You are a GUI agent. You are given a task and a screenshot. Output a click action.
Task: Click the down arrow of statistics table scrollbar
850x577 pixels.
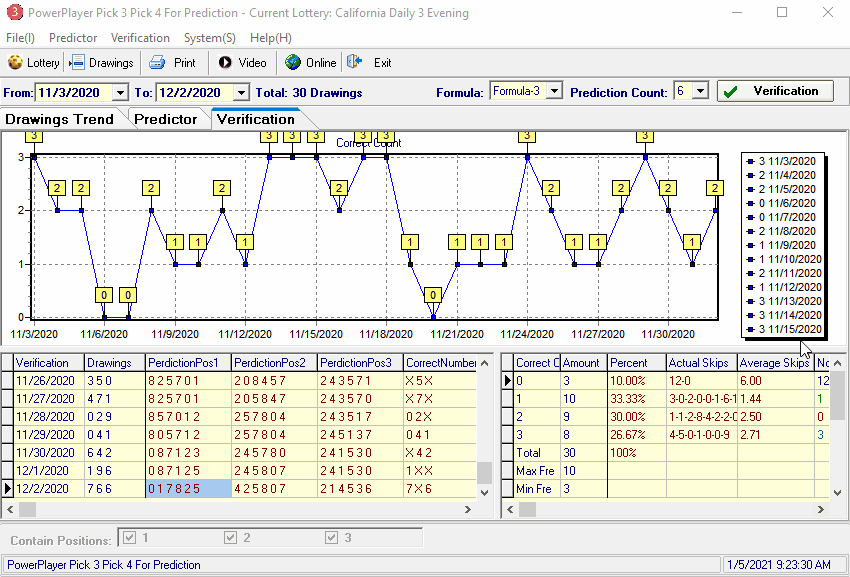point(837,492)
